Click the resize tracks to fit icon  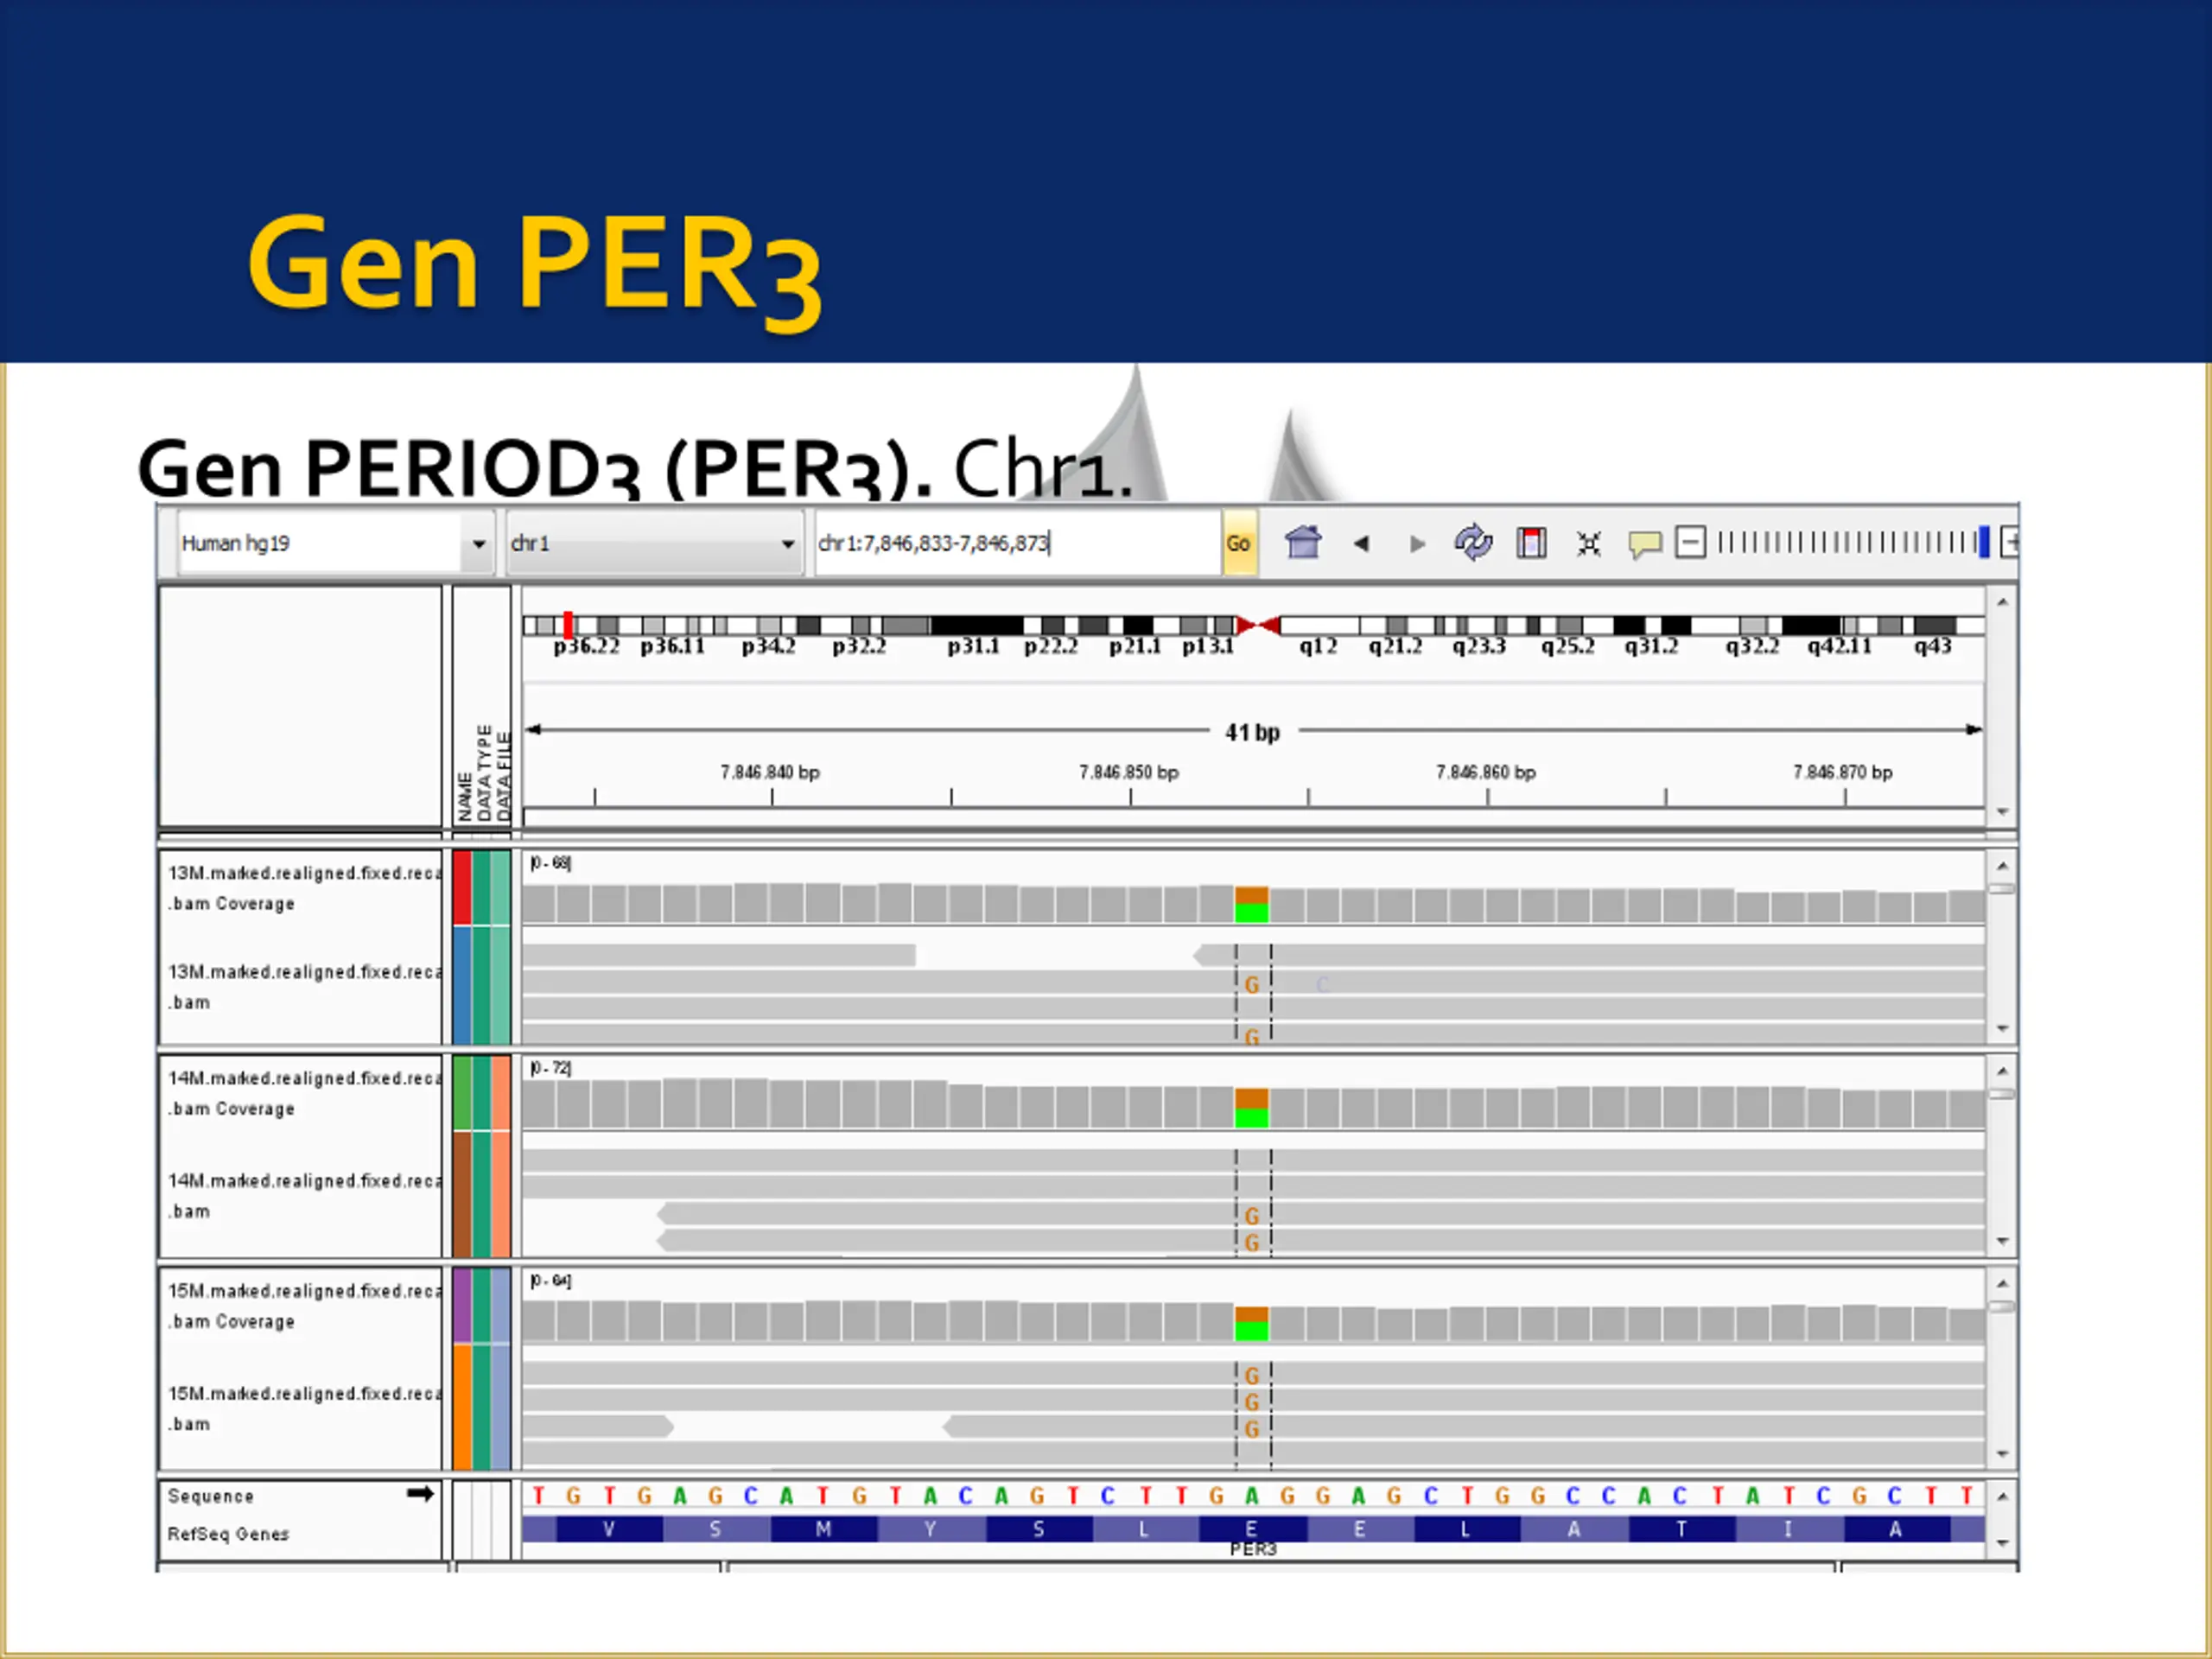click(1588, 543)
